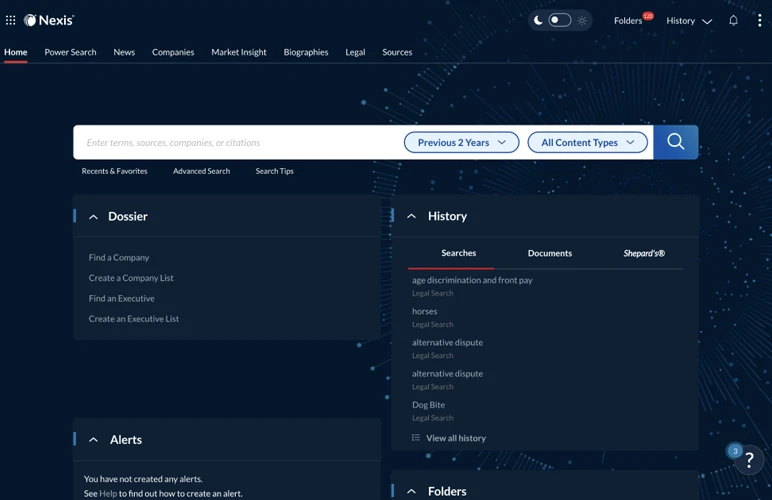The height and width of the screenshot is (500, 772).
Task: Open the notifications bell
Action: click(x=733, y=20)
